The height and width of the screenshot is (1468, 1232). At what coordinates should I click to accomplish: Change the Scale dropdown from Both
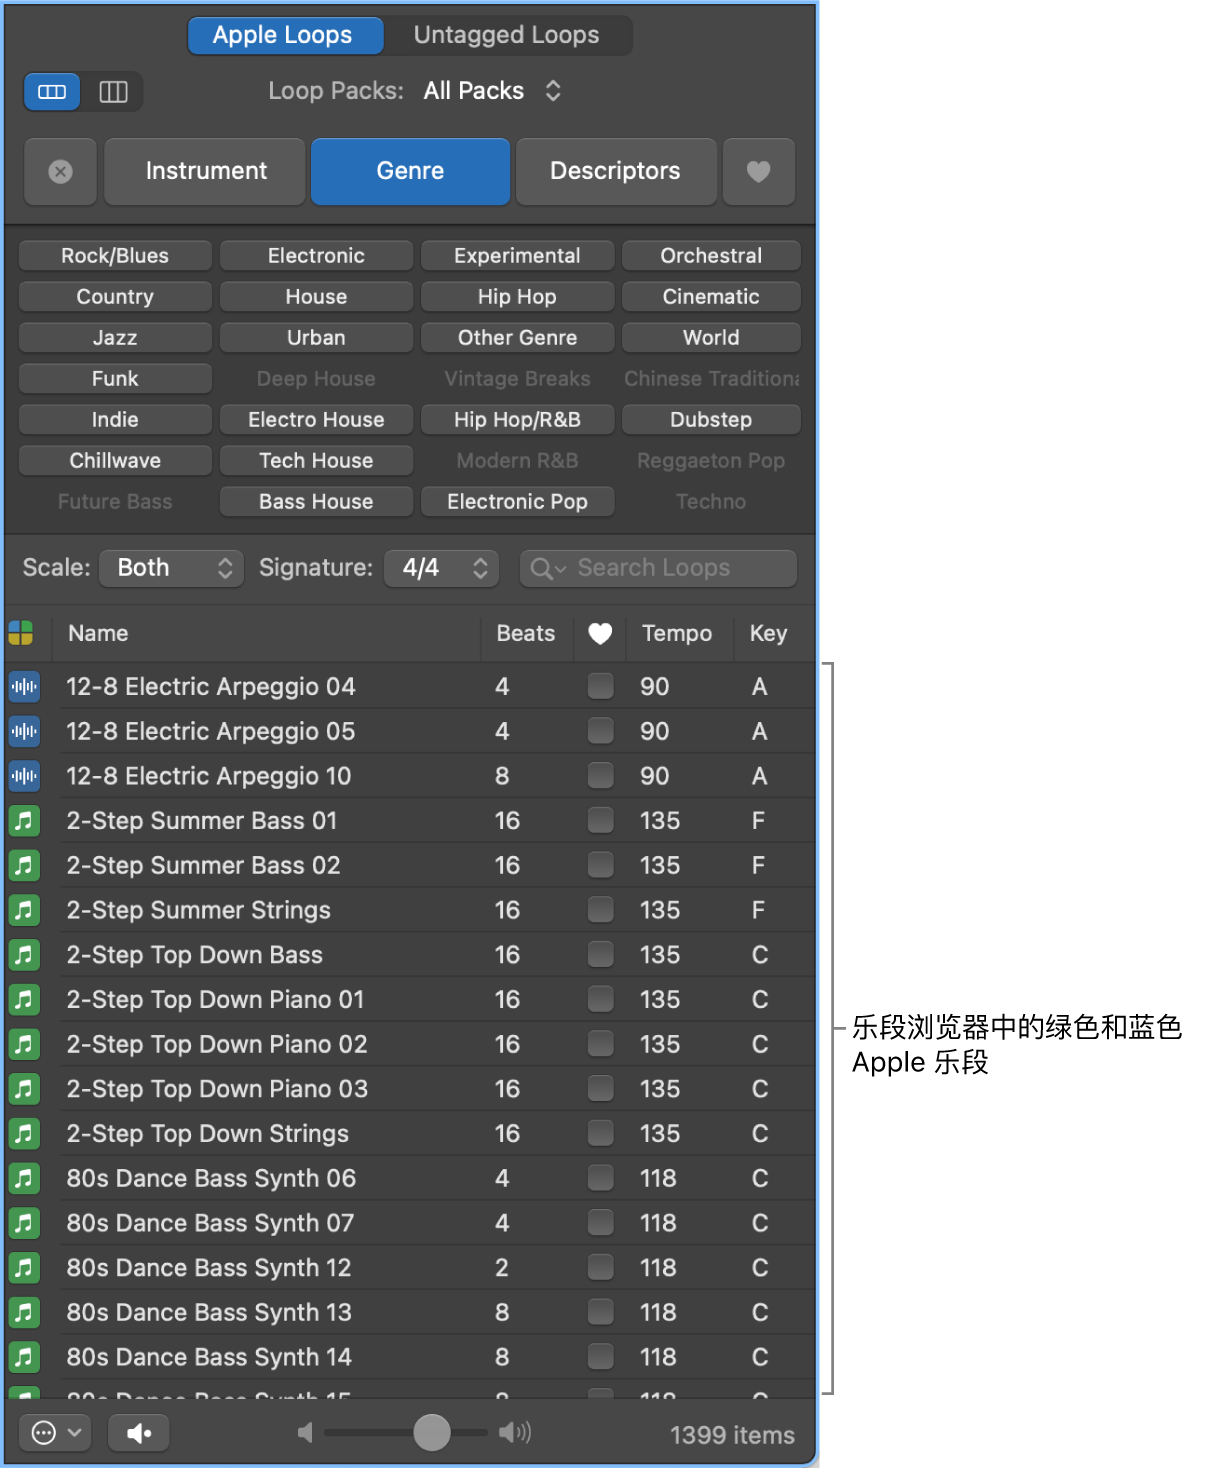tap(170, 567)
